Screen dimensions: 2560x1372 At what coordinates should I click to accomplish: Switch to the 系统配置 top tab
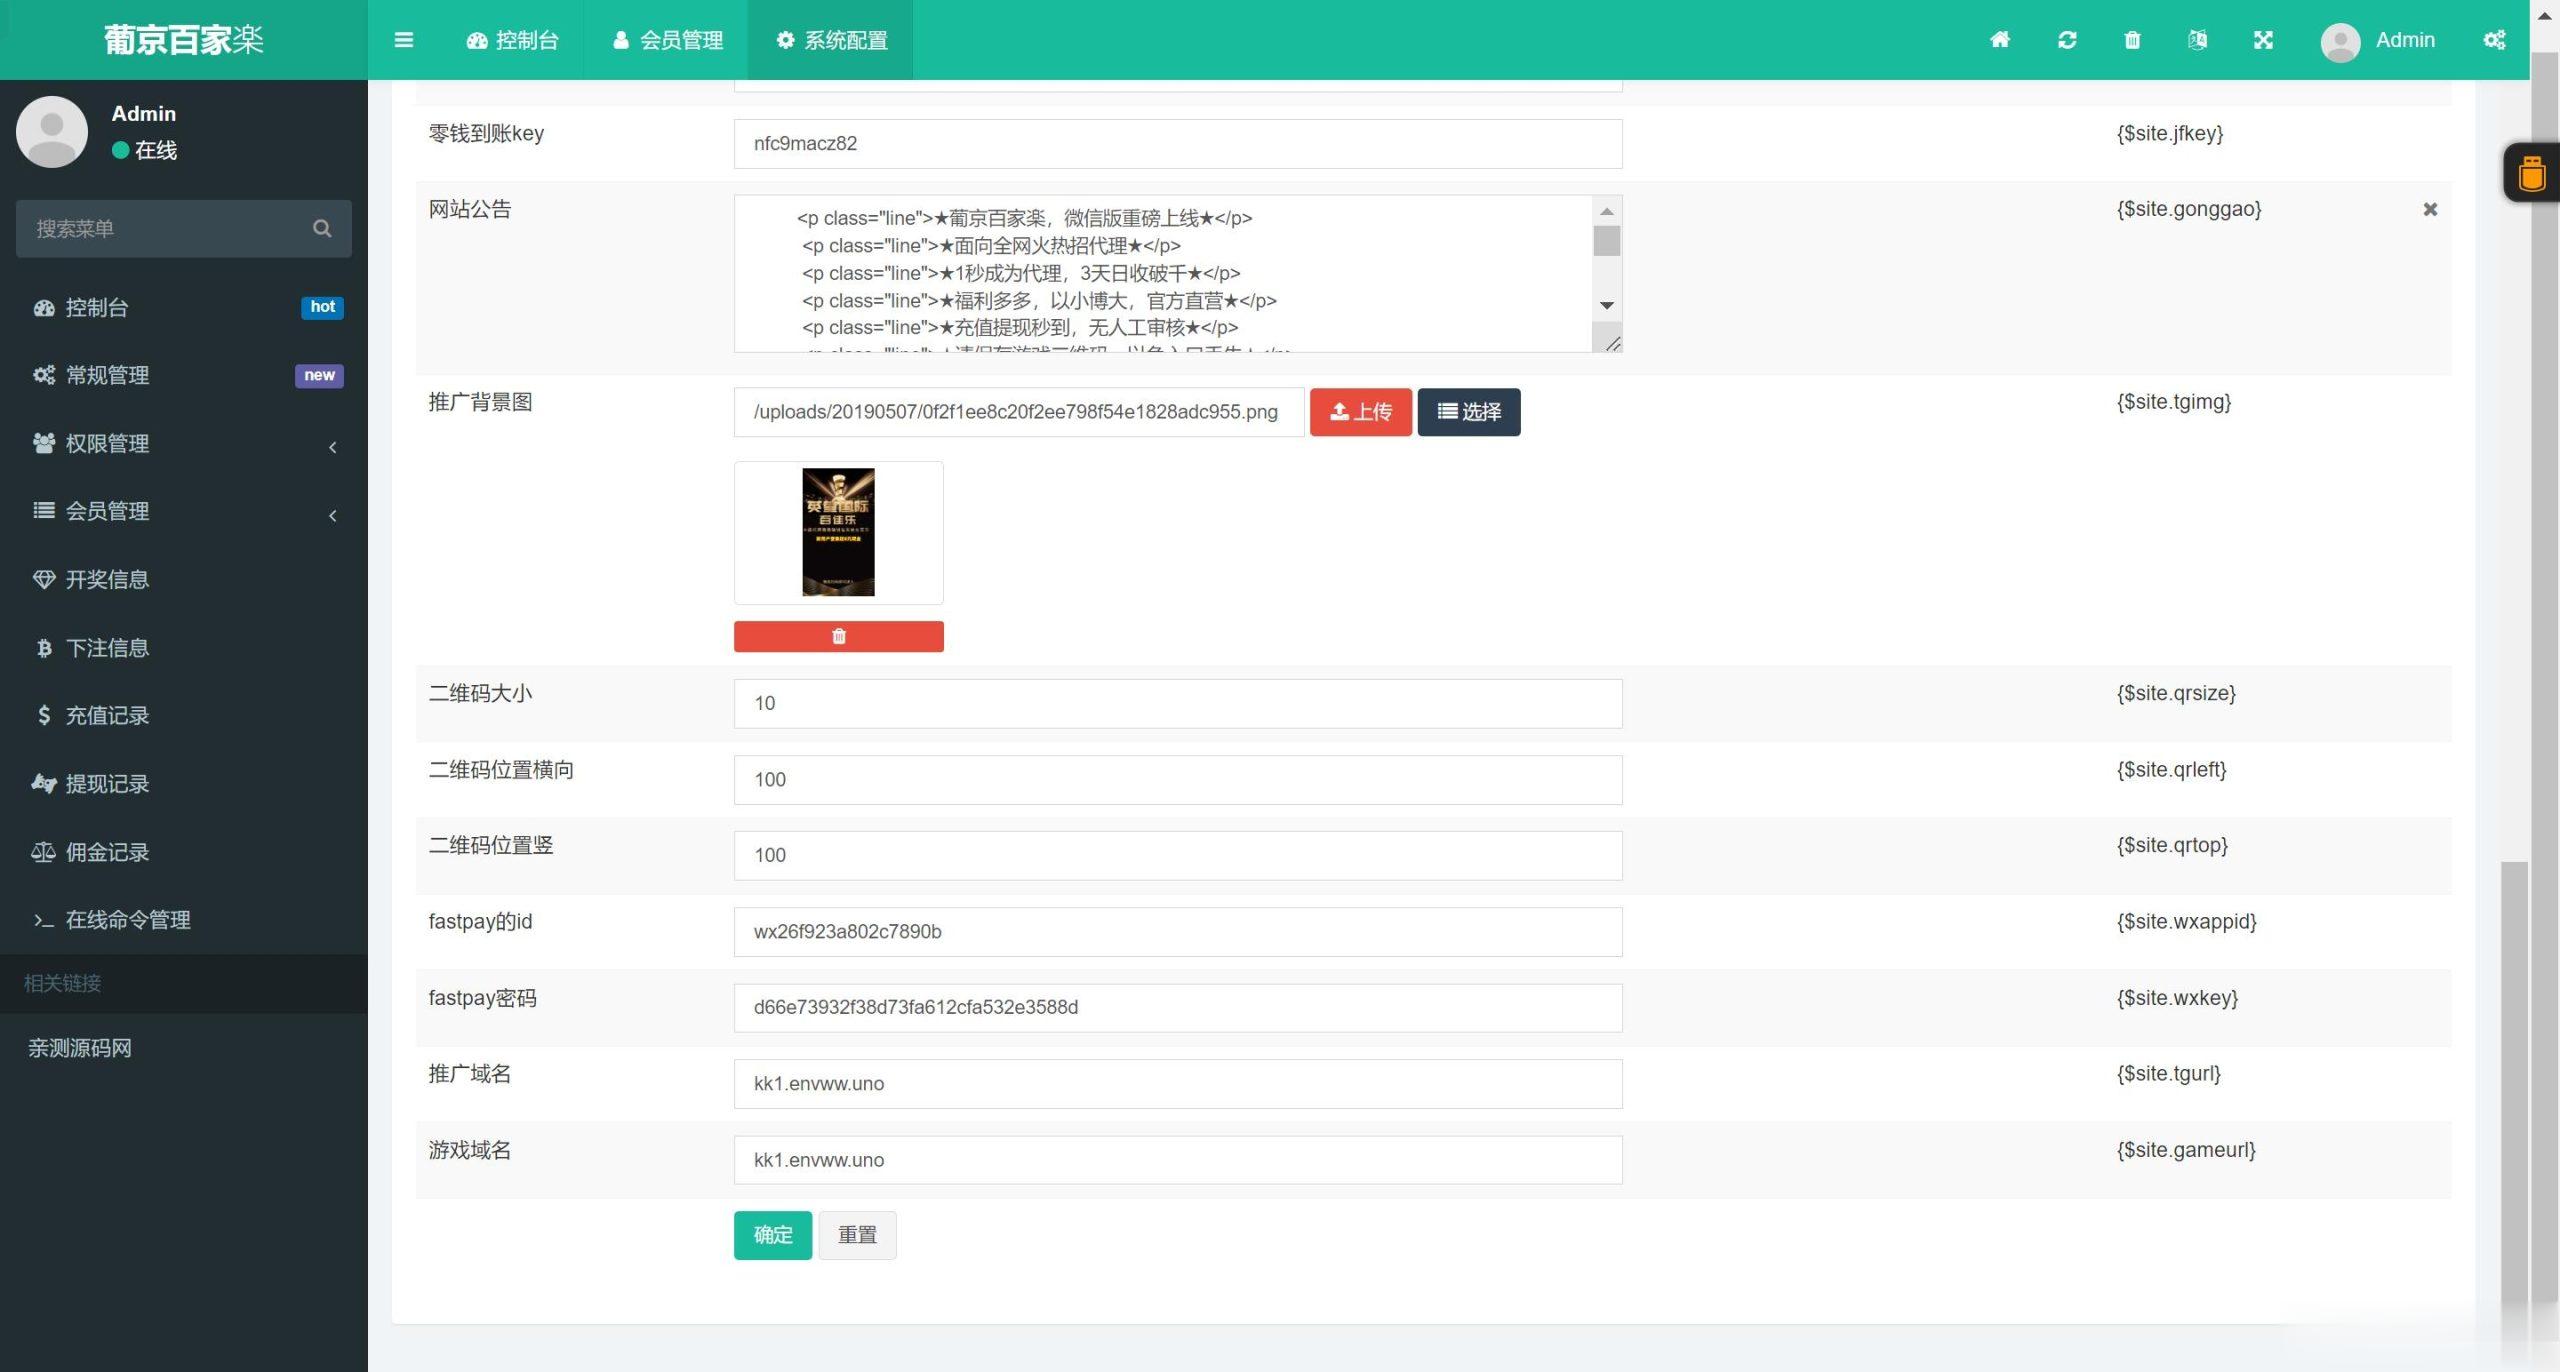pyautogui.click(x=831, y=40)
